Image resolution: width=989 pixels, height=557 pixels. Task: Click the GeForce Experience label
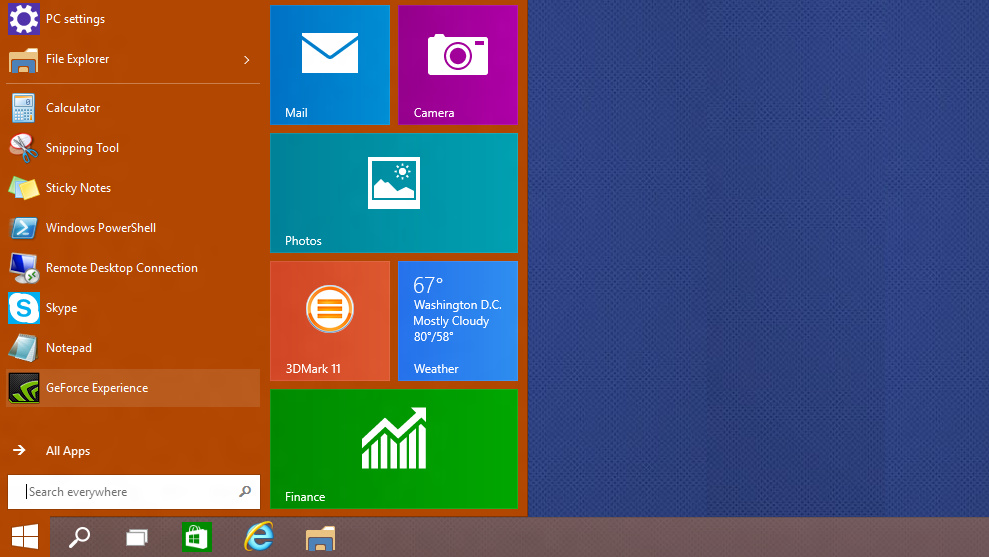pyautogui.click(x=97, y=388)
